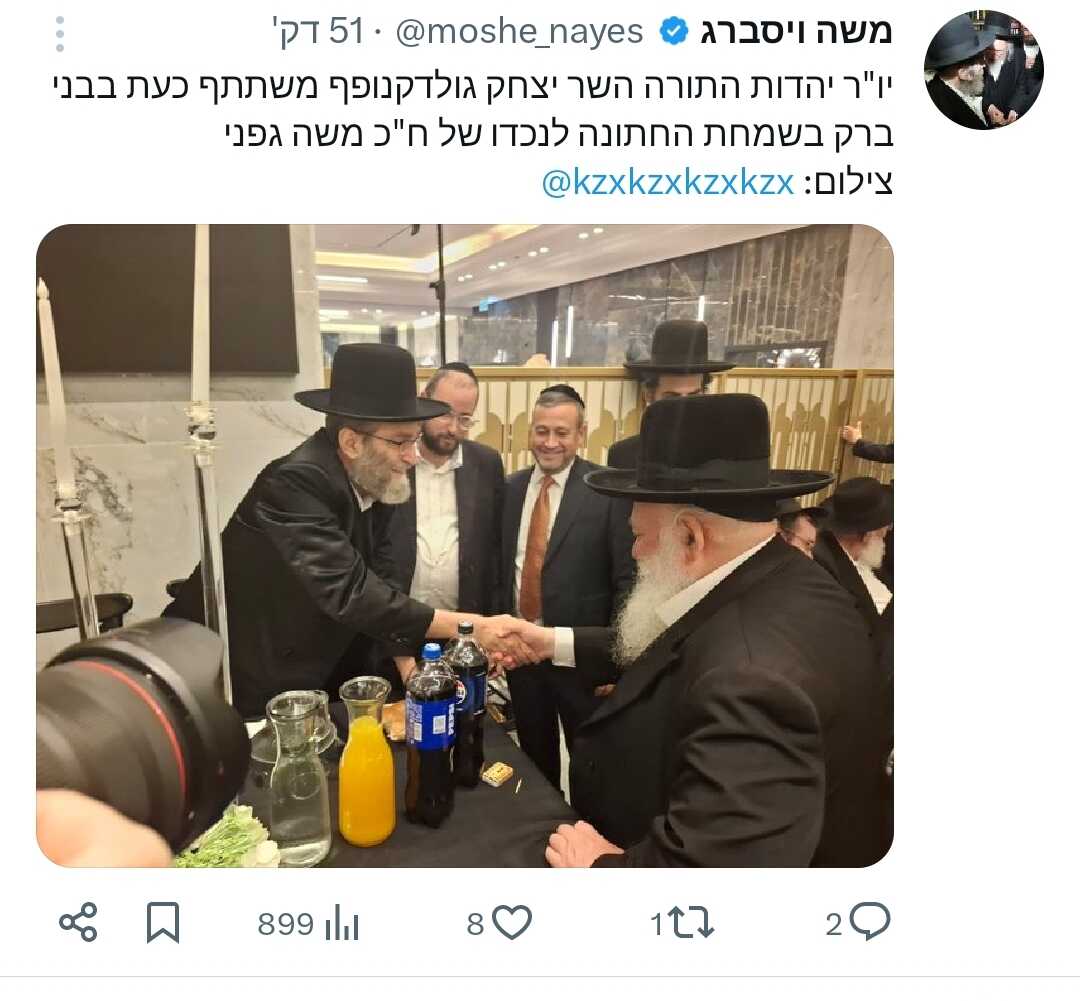
Task: Open the @moshe_nayes handle link
Action: 519,32
